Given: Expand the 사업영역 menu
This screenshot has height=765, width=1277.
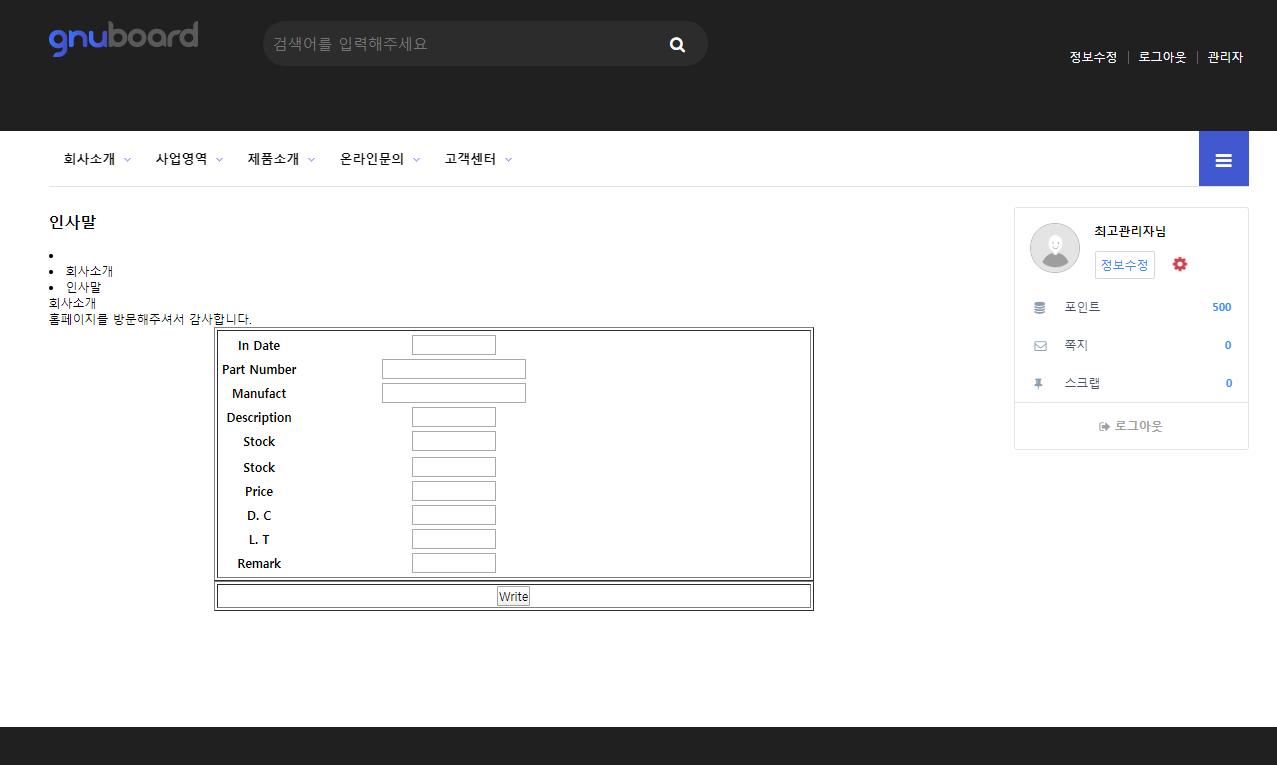Looking at the screenshot, I should pyautogui.click(x=188, y=159).
